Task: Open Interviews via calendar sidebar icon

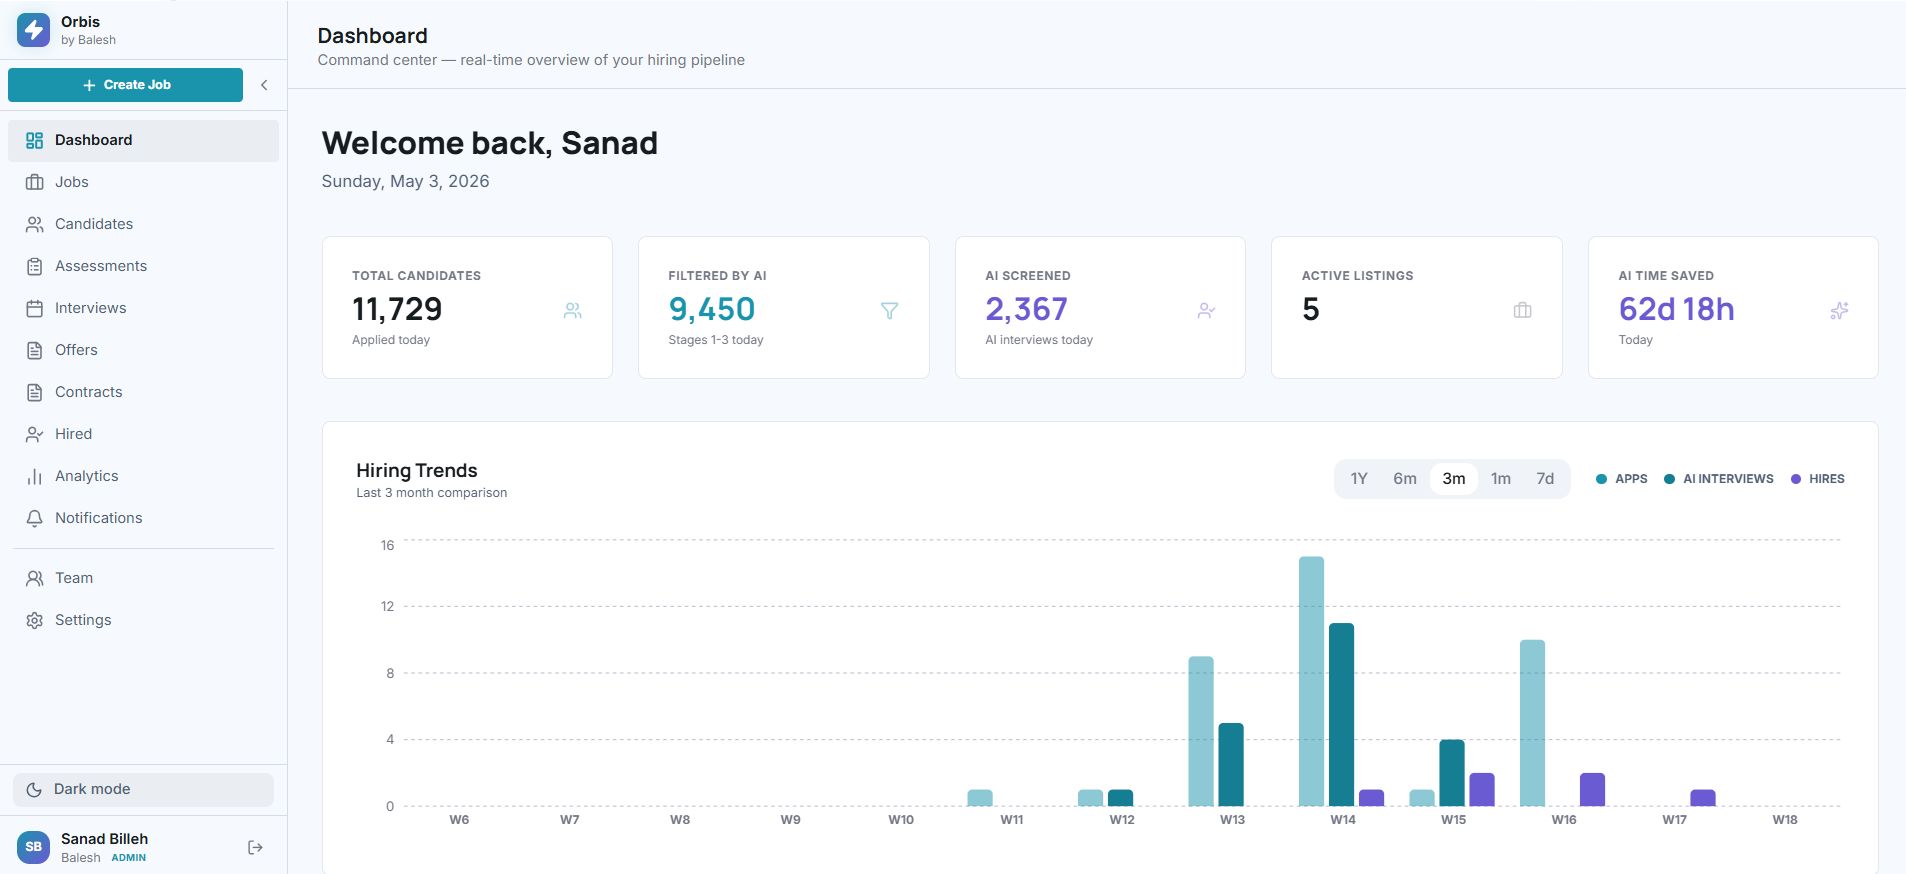Action: coord(35,308)
